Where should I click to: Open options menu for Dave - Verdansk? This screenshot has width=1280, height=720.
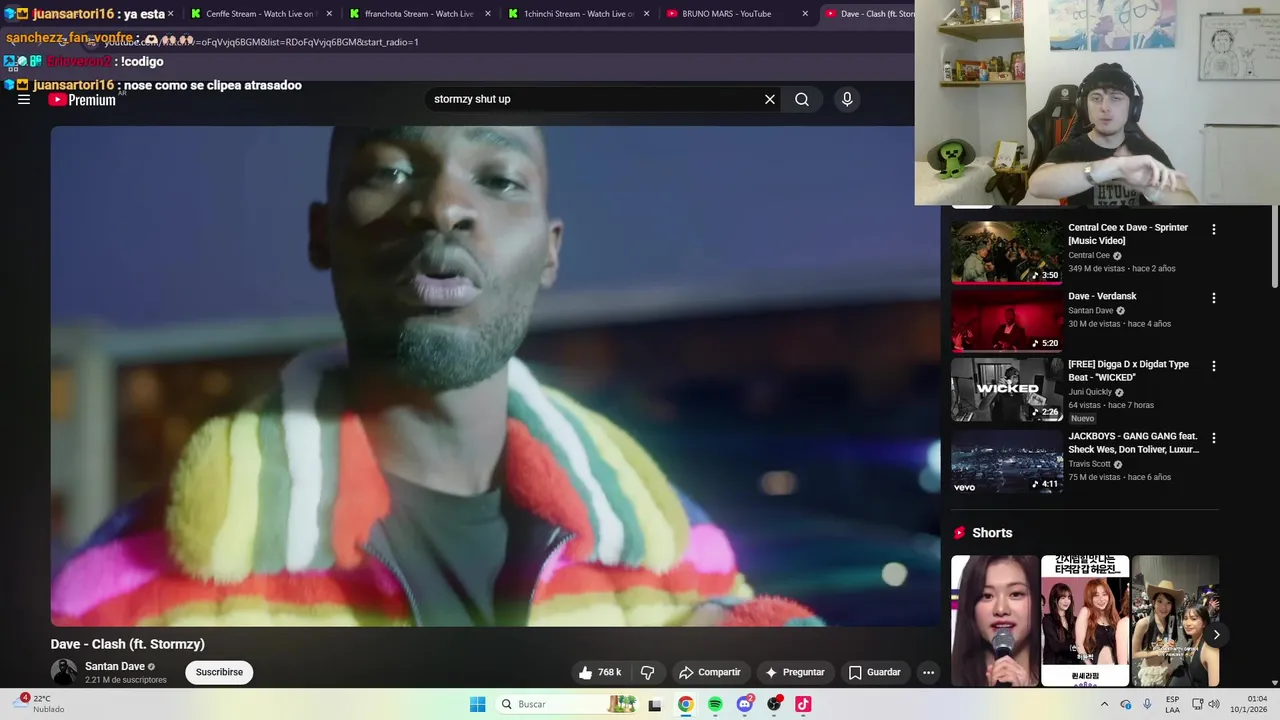pos(1214,298)
